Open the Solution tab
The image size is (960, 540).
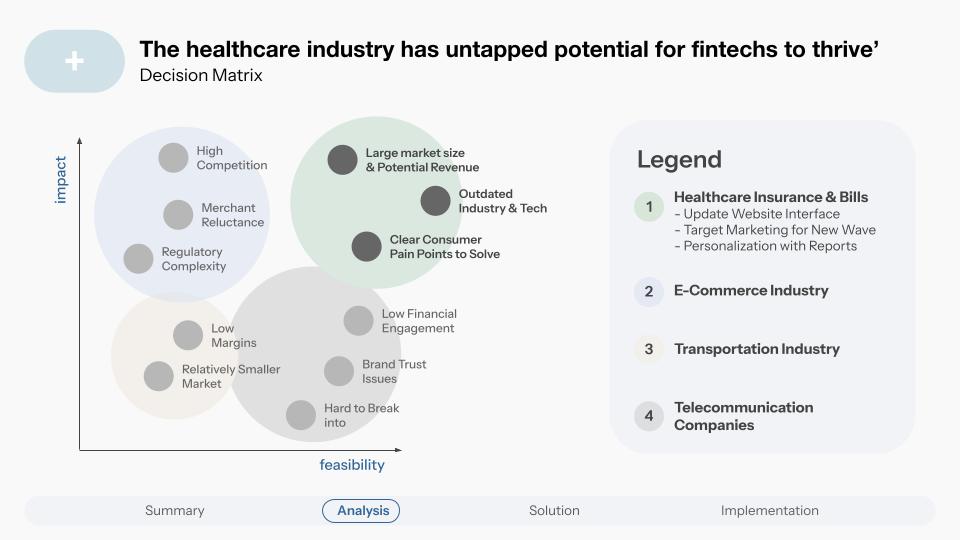click(x=554, y=511)
